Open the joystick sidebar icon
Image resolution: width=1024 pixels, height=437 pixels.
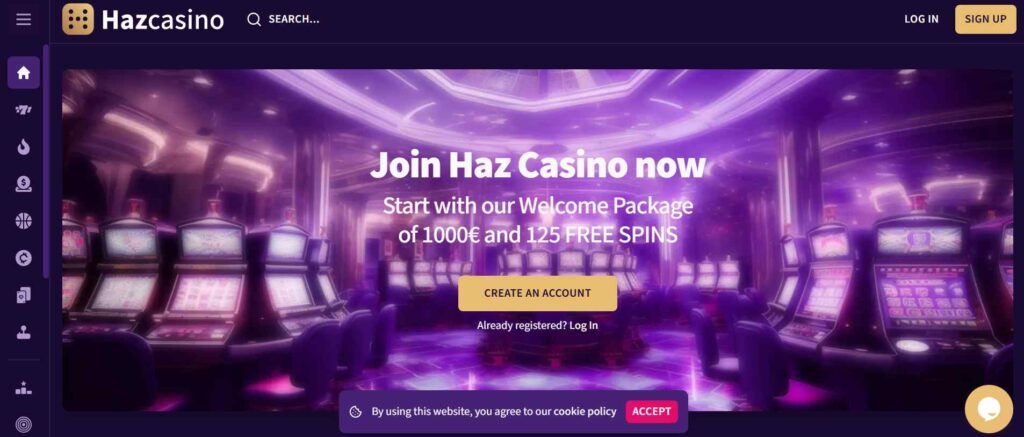pos(24,332)
